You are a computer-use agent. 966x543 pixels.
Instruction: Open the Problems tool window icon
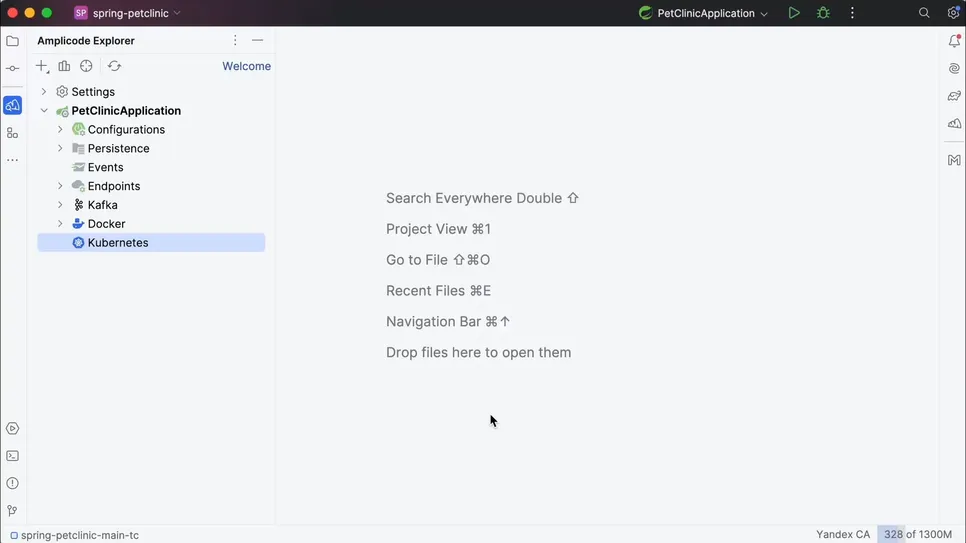pyautogui.click(x=12, y=483)
